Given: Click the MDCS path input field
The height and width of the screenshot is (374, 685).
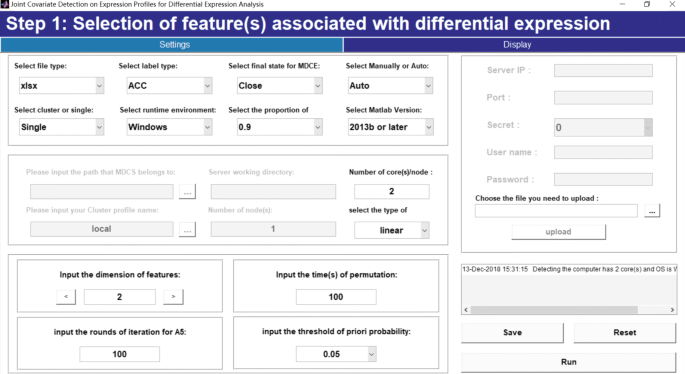Looking at the screenshot, I should point(101,191).
